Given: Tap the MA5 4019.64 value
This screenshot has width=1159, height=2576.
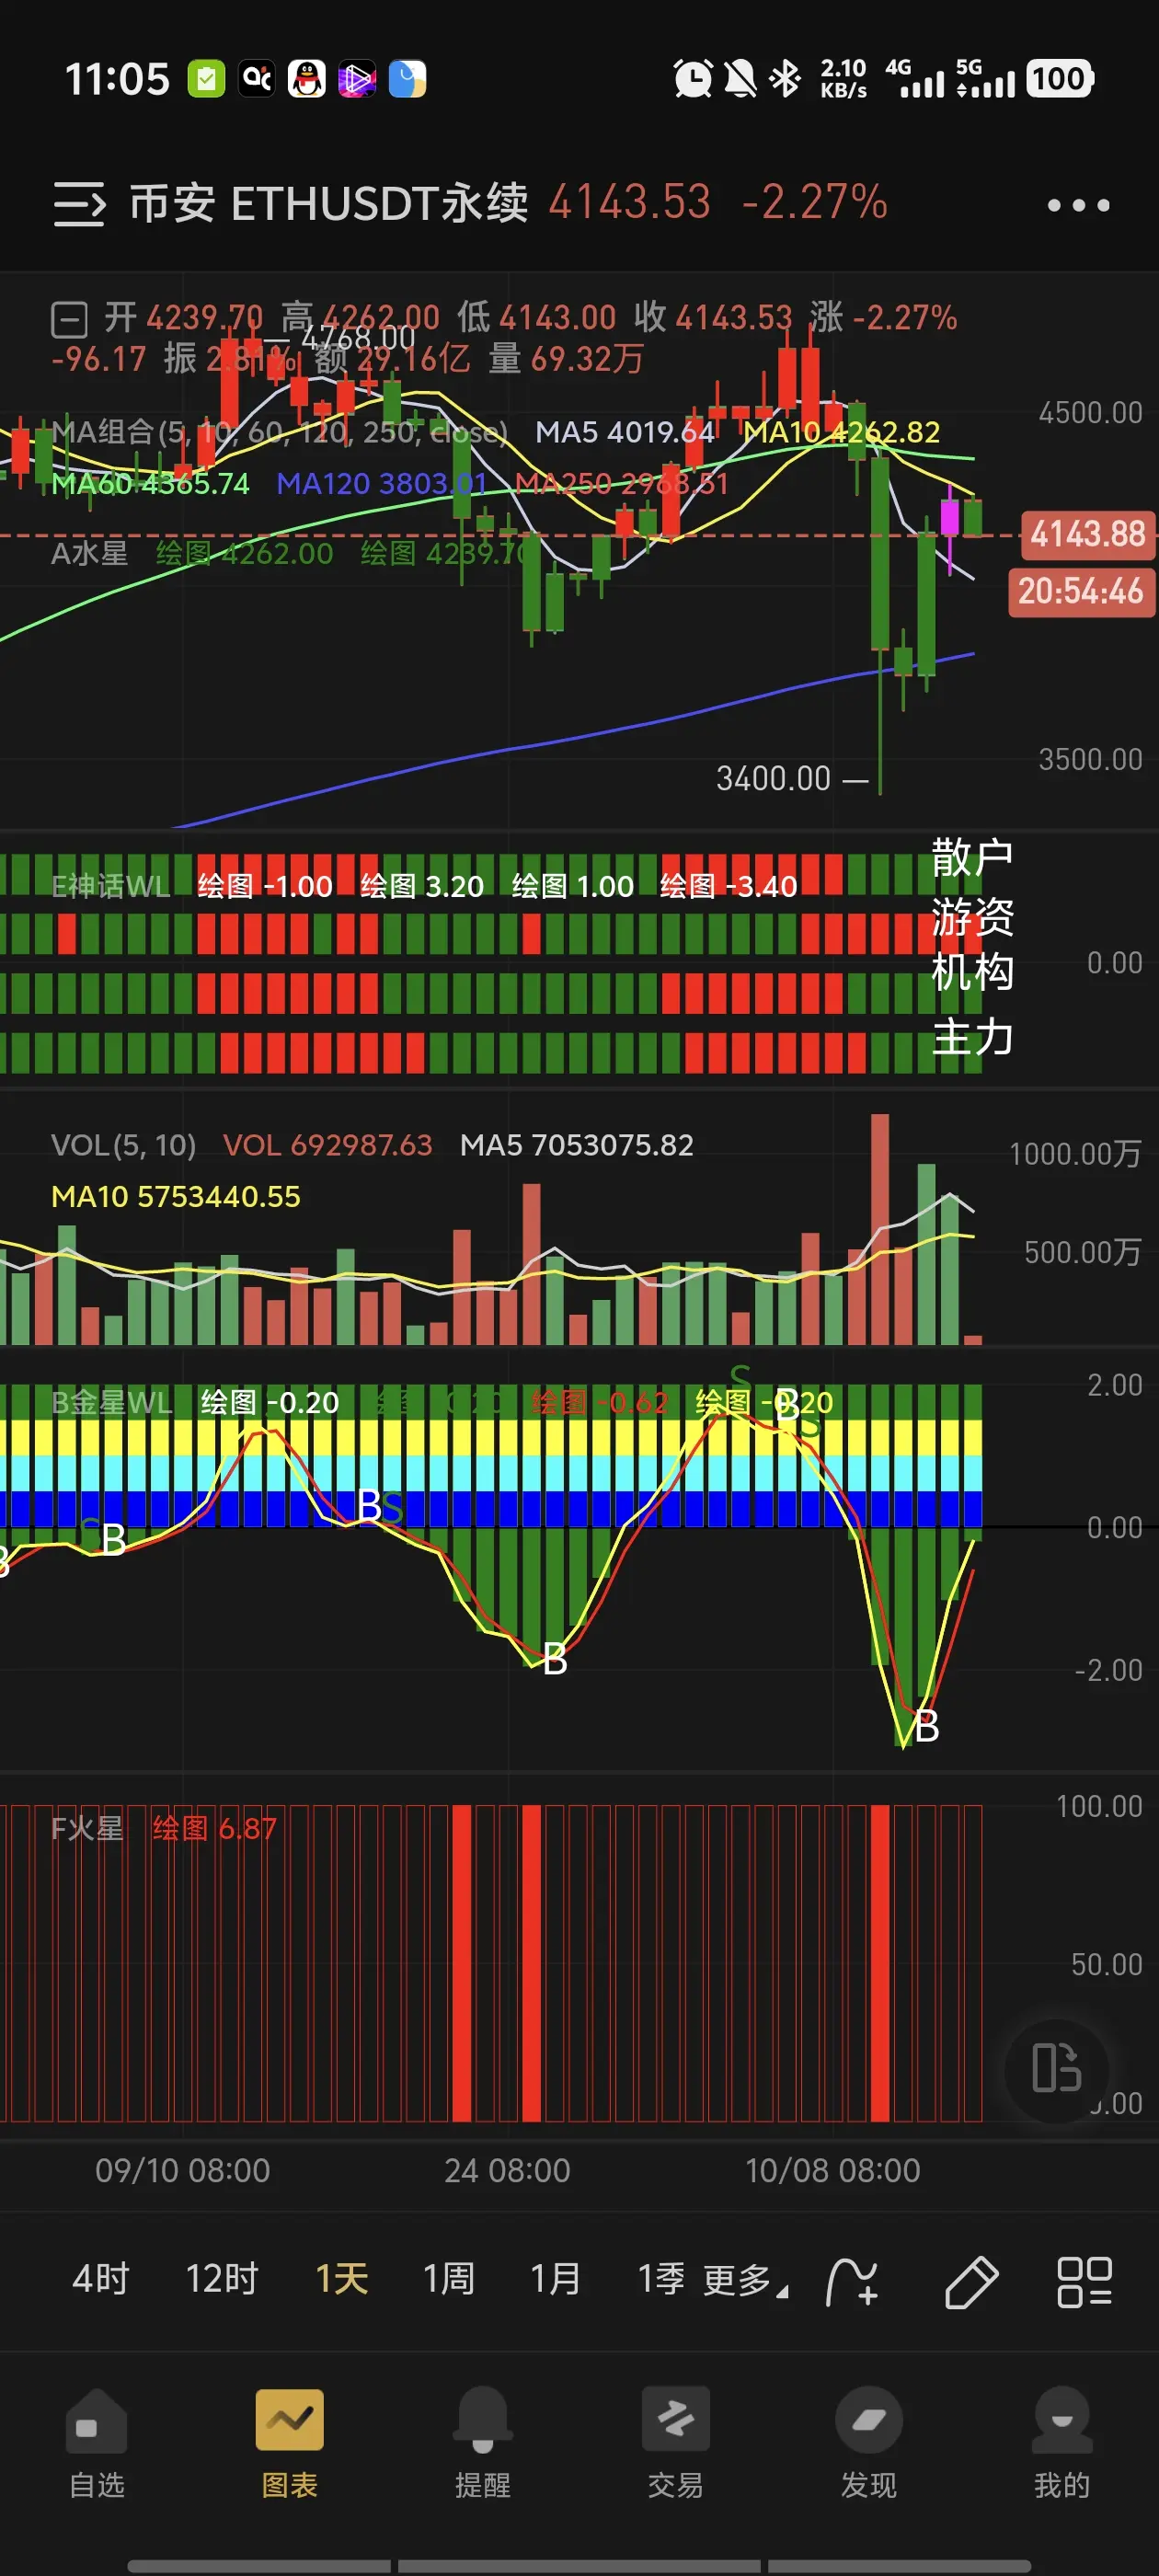Looking at the screenshot, I should pos(625,432).
